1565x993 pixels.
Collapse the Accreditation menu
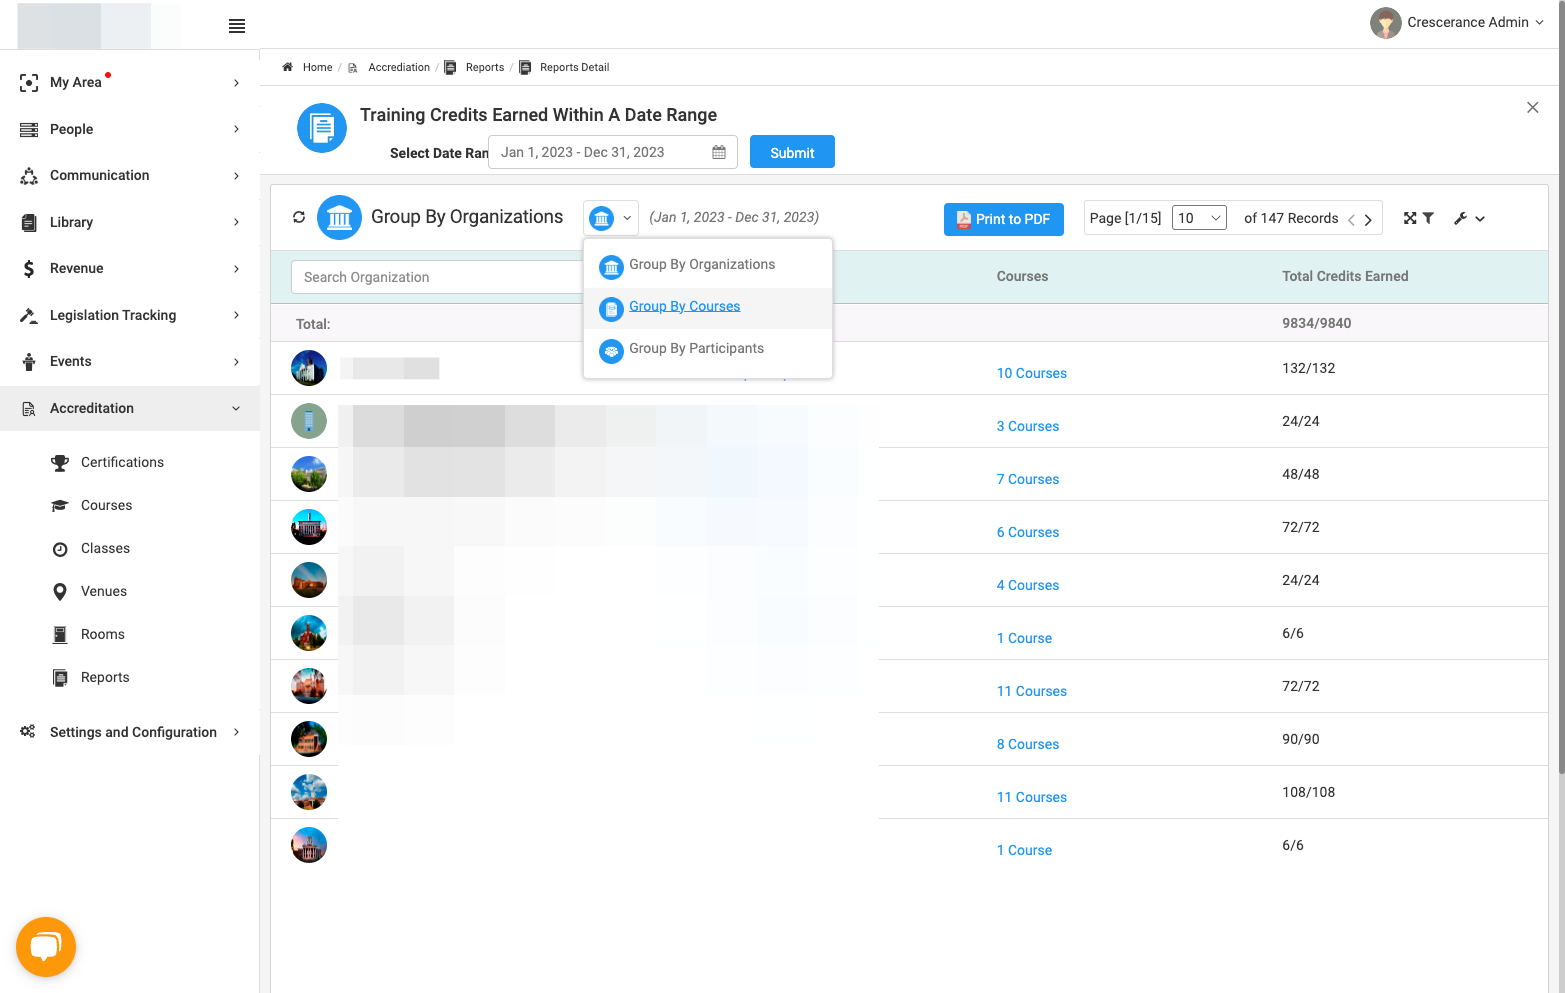pyautogui.click(x=130, y=408)
